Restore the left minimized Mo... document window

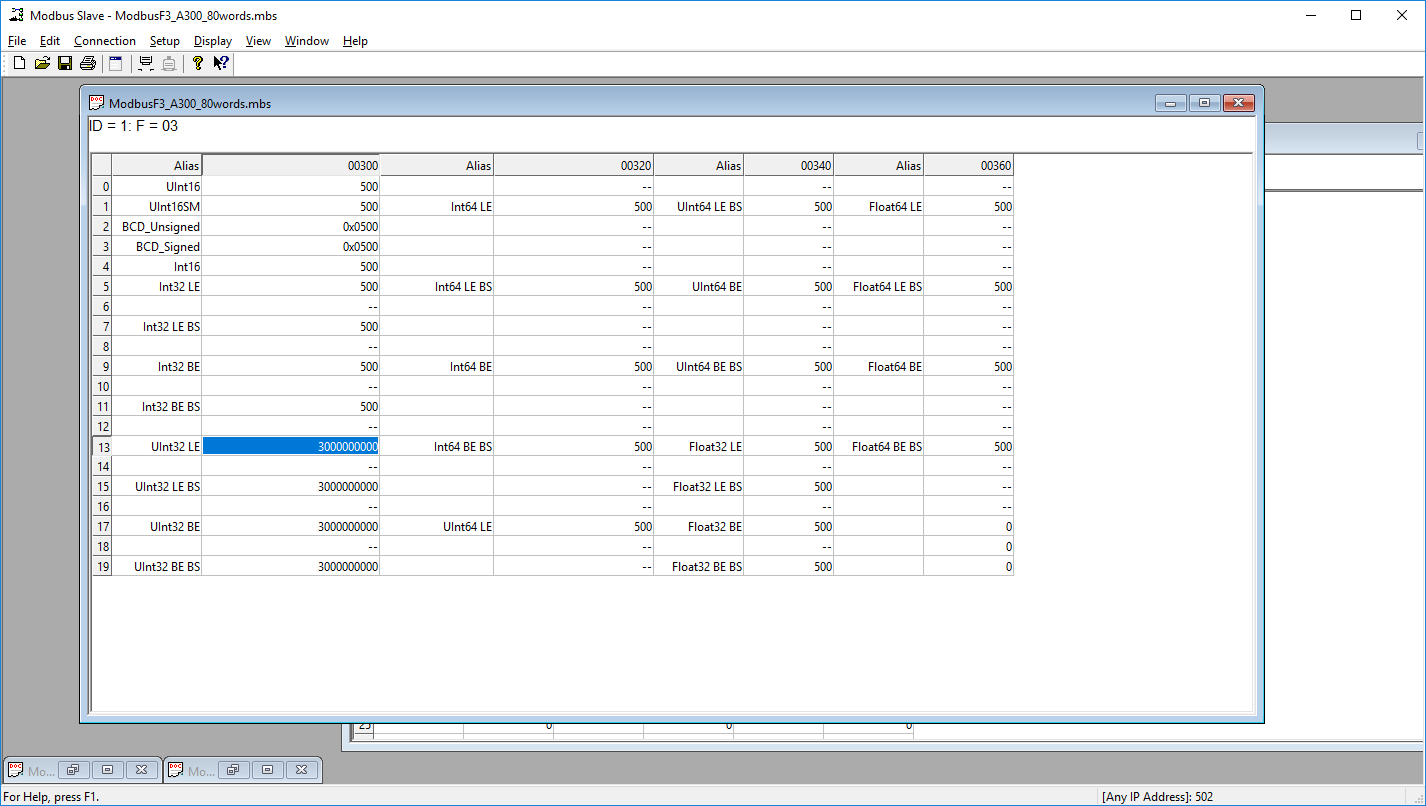74,770
